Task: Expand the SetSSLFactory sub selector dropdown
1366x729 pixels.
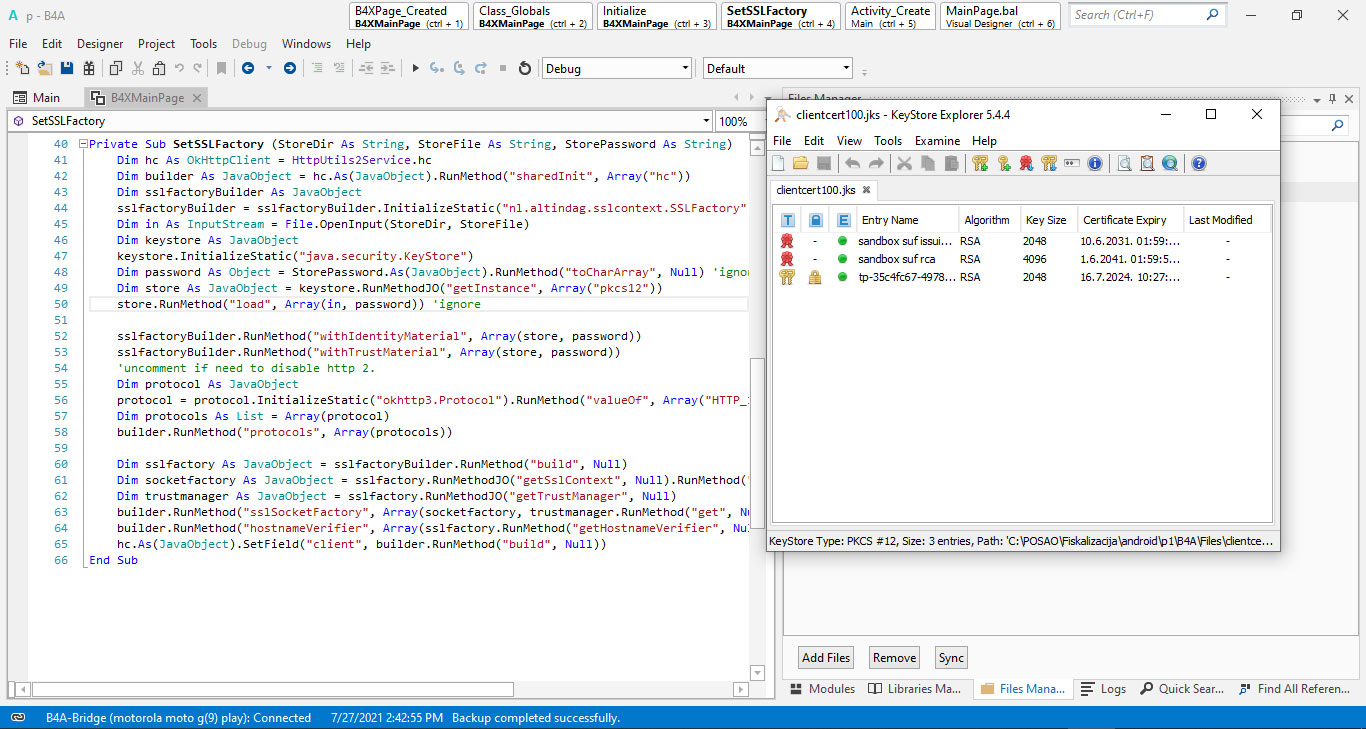Action: click(704, 121)
